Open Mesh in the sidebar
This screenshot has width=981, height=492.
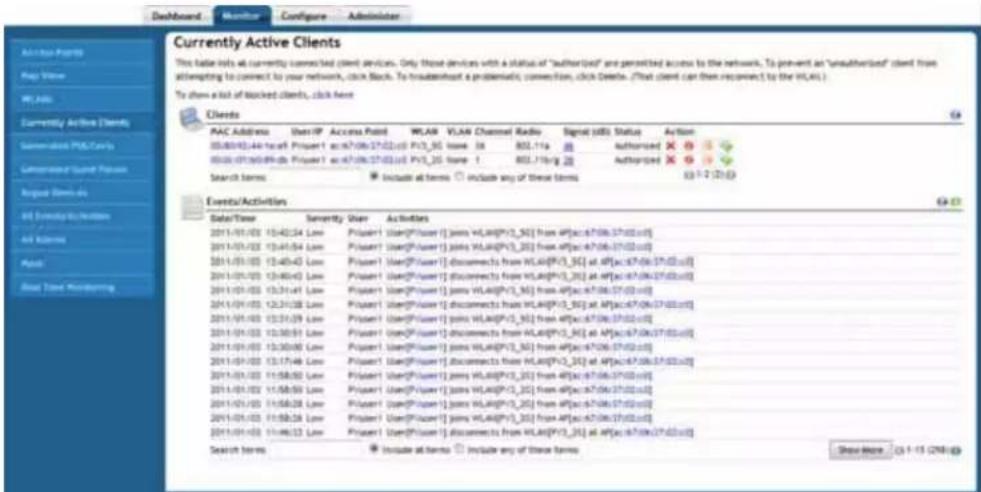click(x=82, y=263)
